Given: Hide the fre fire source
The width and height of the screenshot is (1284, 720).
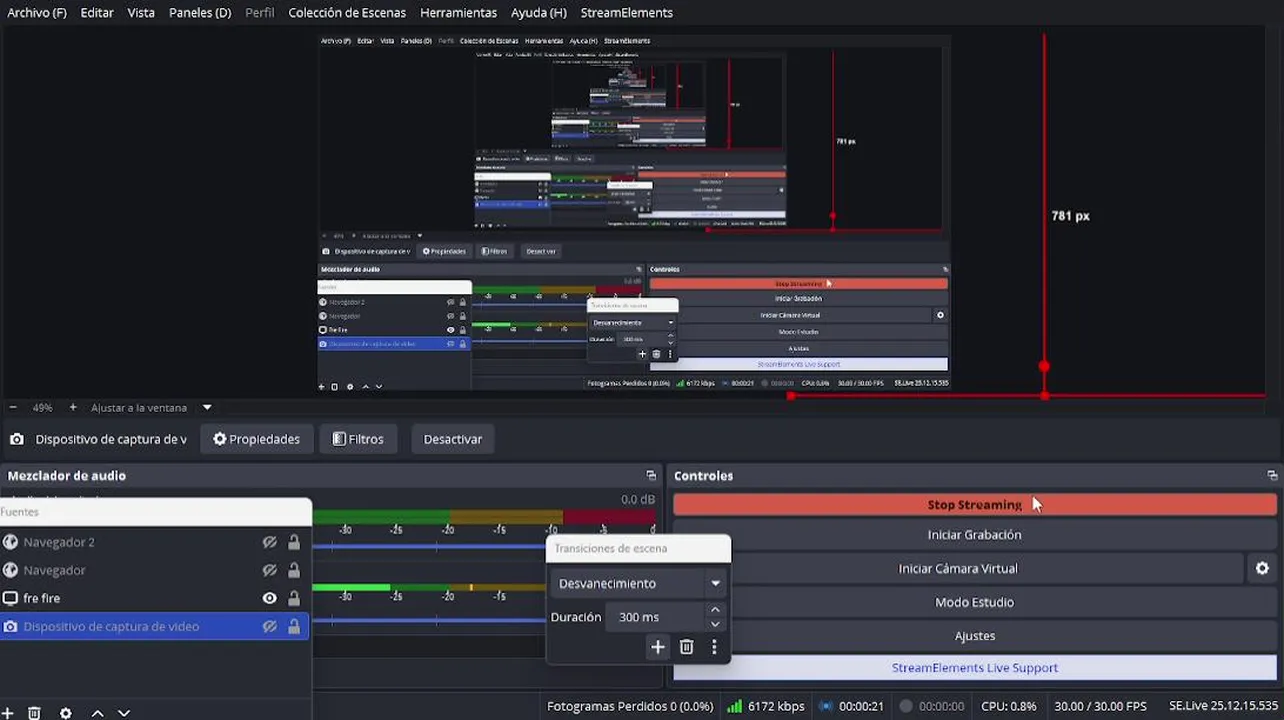Looking at the screenshot, I should [x=269, y=598].
